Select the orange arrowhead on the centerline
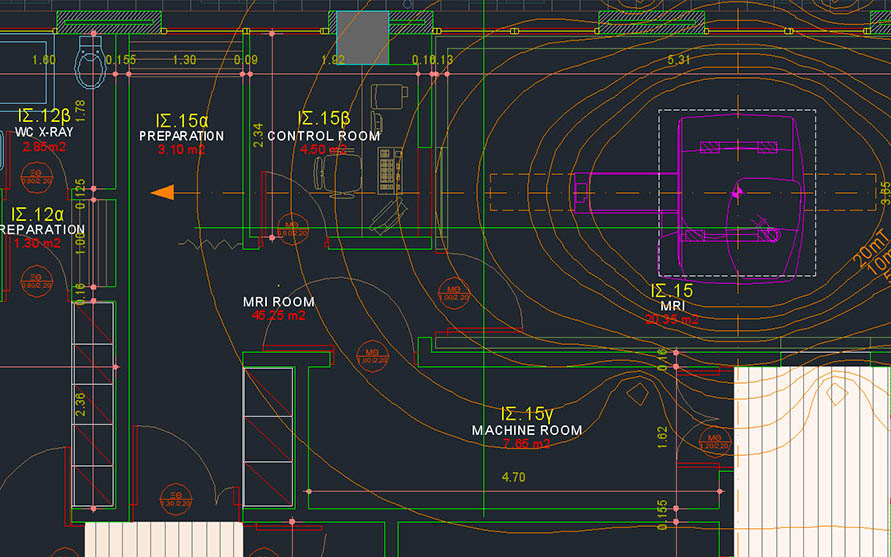This screenshot has height=557, width=891. 162,192
